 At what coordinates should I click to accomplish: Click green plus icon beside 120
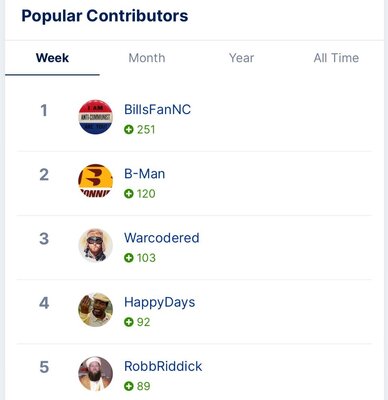pos(129,194)
